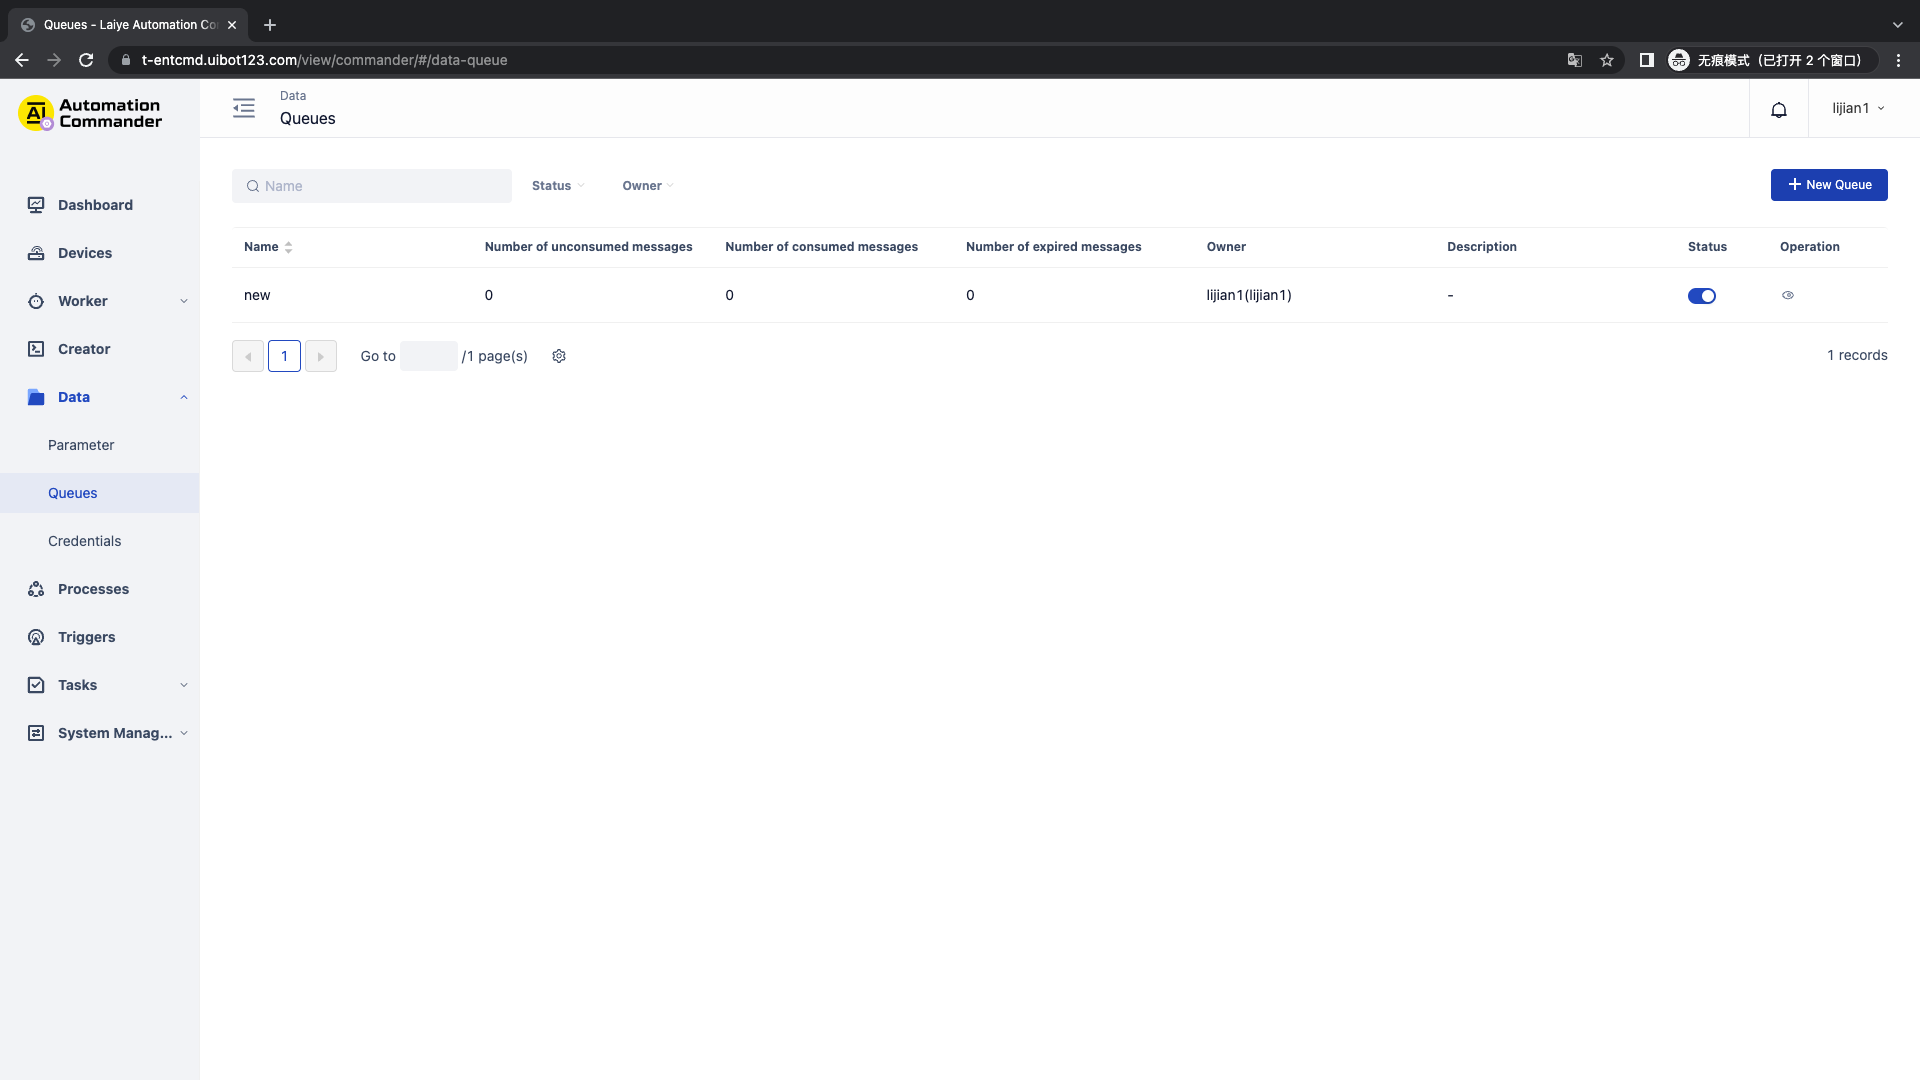Reload the page with the browser refresh icon
This screenshot has width=1920, height=1080.
click(x=86, y=60)
